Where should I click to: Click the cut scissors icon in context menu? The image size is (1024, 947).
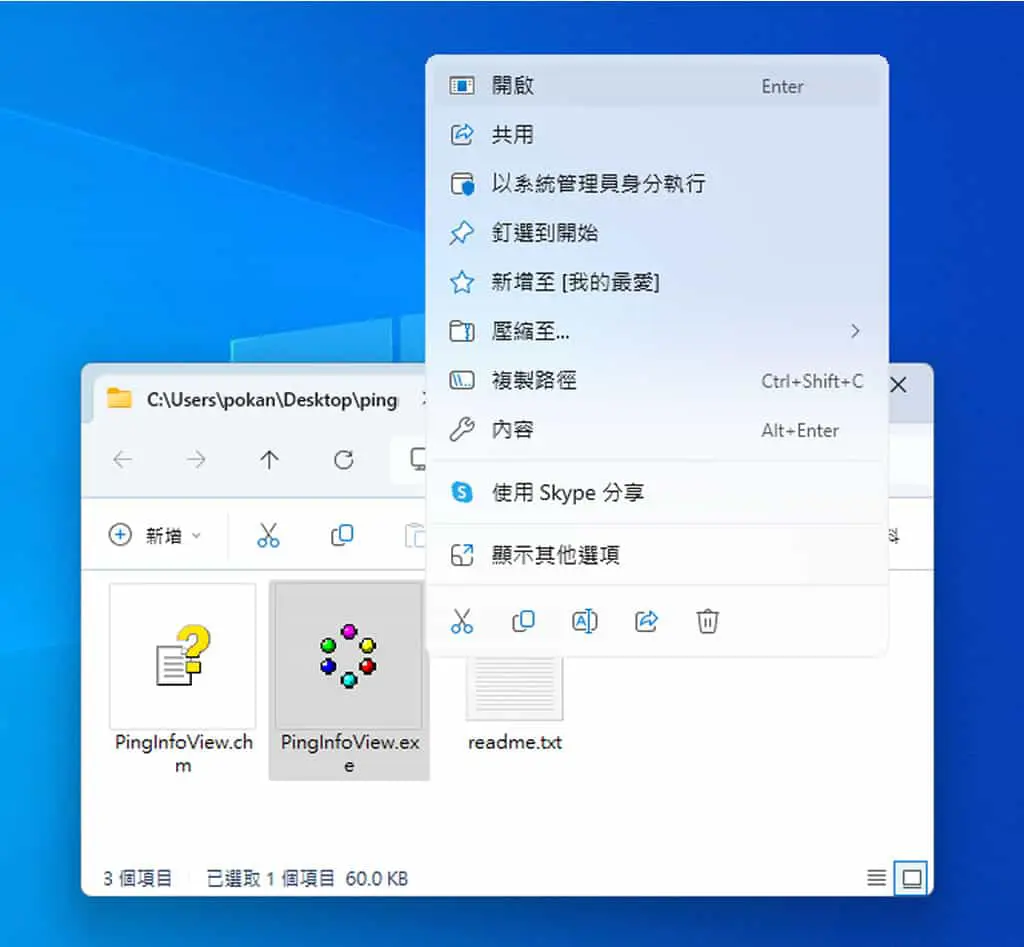click(462, 621)
